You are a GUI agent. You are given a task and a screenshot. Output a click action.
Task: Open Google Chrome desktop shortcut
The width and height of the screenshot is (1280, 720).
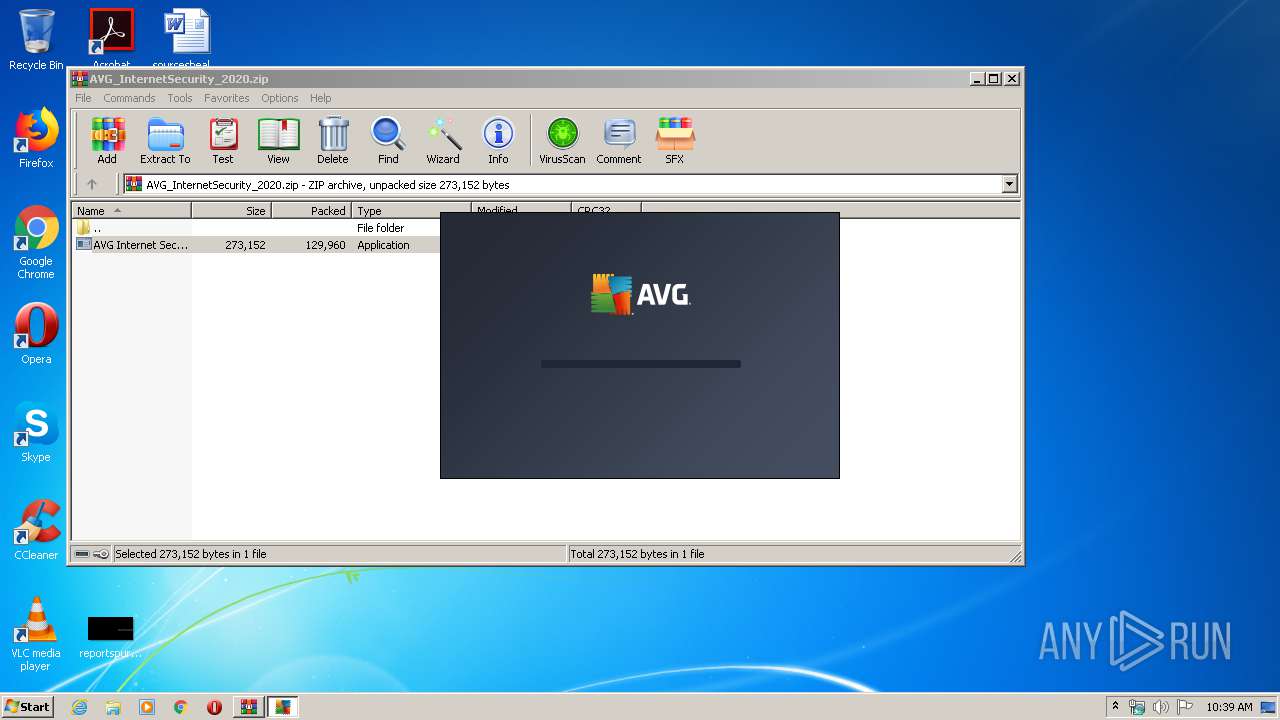(x=36, y=242)
